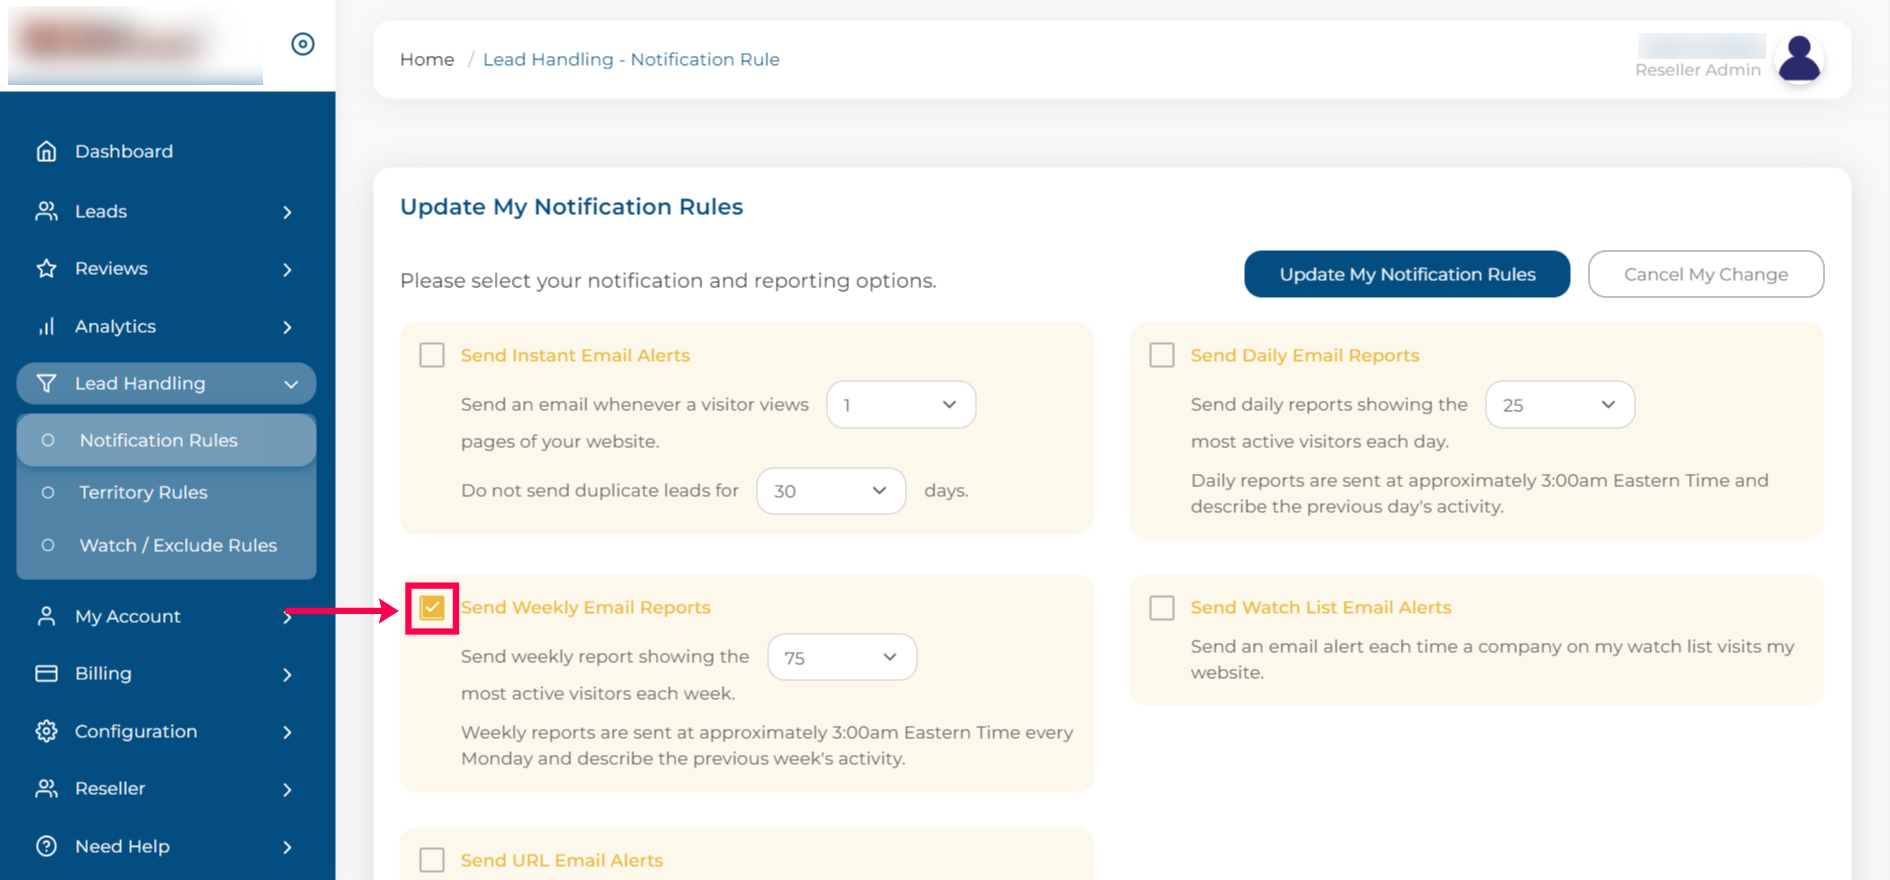Click the Reseller Admin role text
Image resolution: width=1890 pixels, height=880 pixels.
pos(1697,70)
